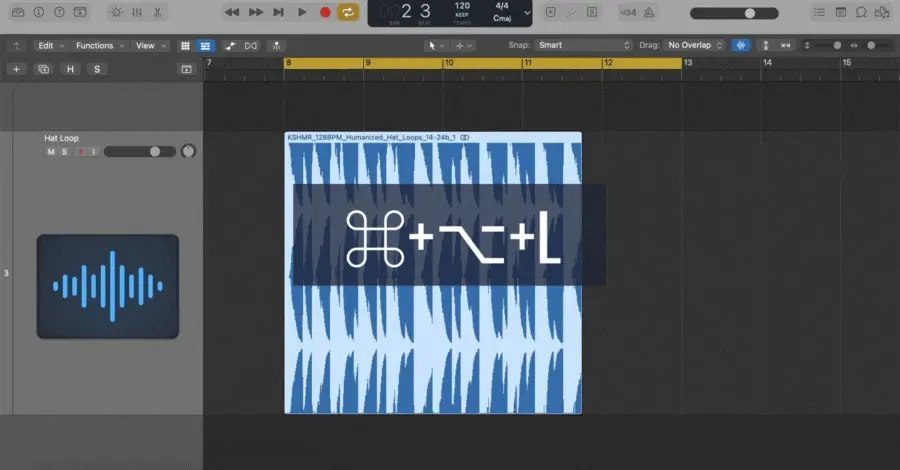Image resolution: width=900 pixels, height=470 pixels.
Task: Open the Editors scissors icon
Action: (x=157, y=12)
